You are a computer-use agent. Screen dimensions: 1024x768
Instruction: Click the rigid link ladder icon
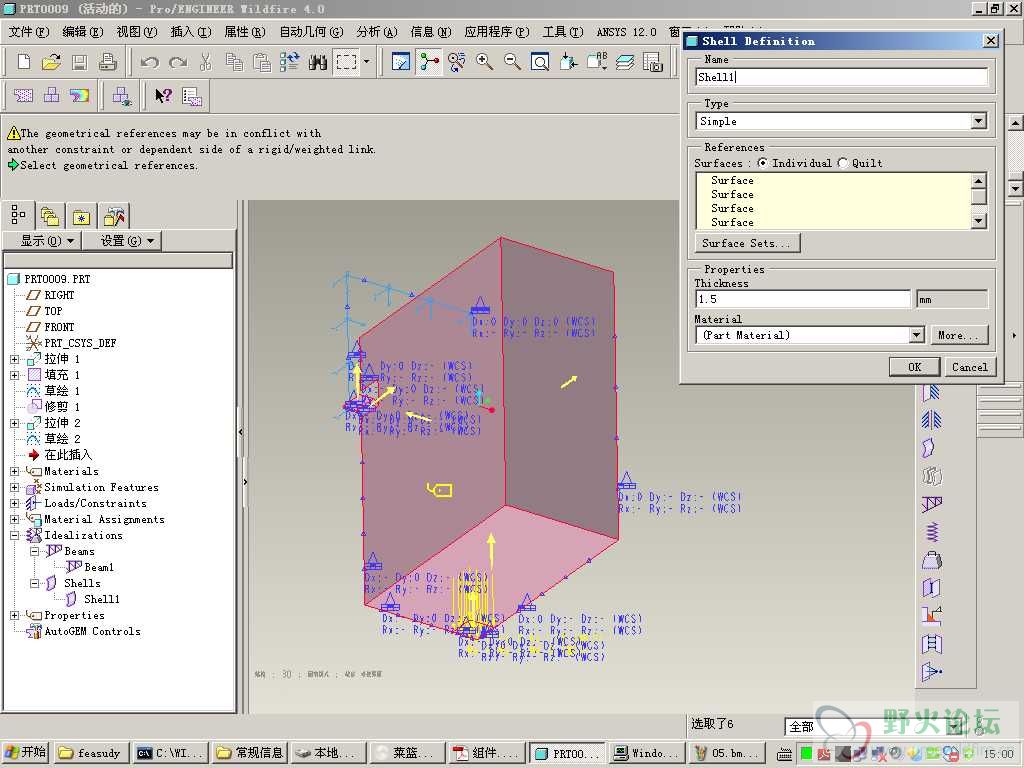(932, 644)
